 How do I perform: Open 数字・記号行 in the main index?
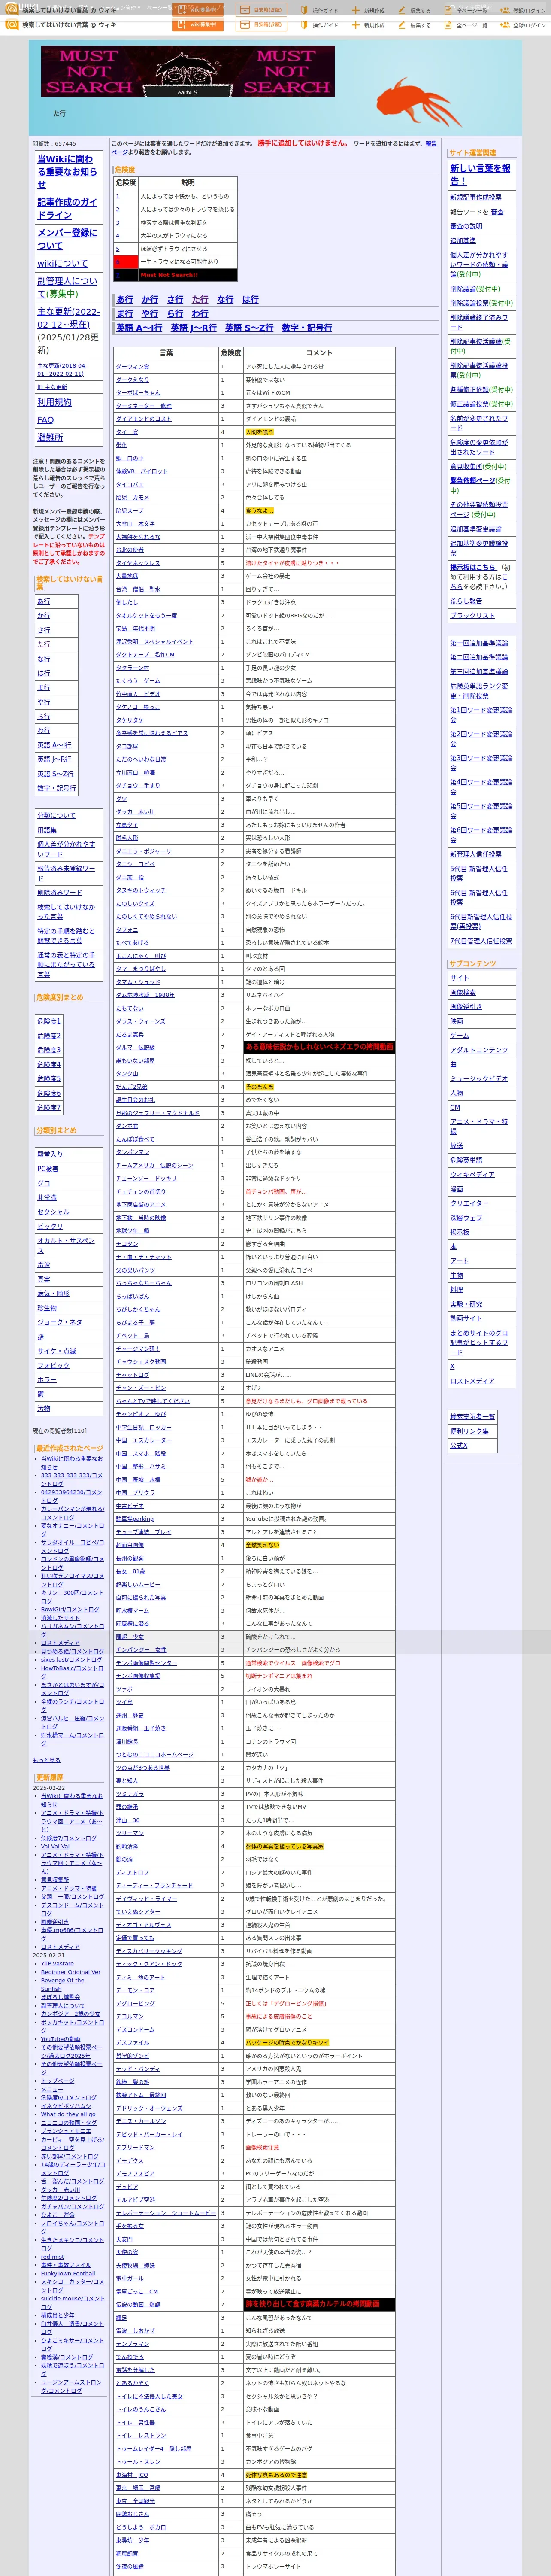306,328
